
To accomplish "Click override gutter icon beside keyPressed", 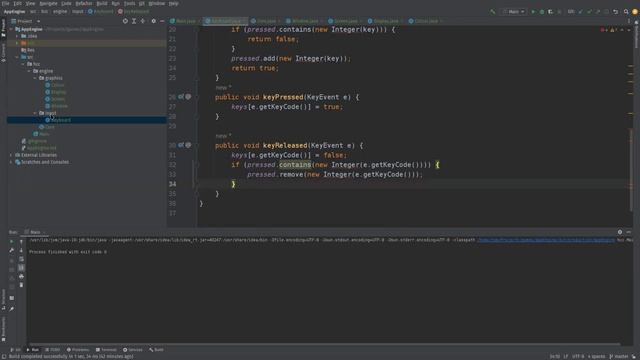I will point(181,97).
